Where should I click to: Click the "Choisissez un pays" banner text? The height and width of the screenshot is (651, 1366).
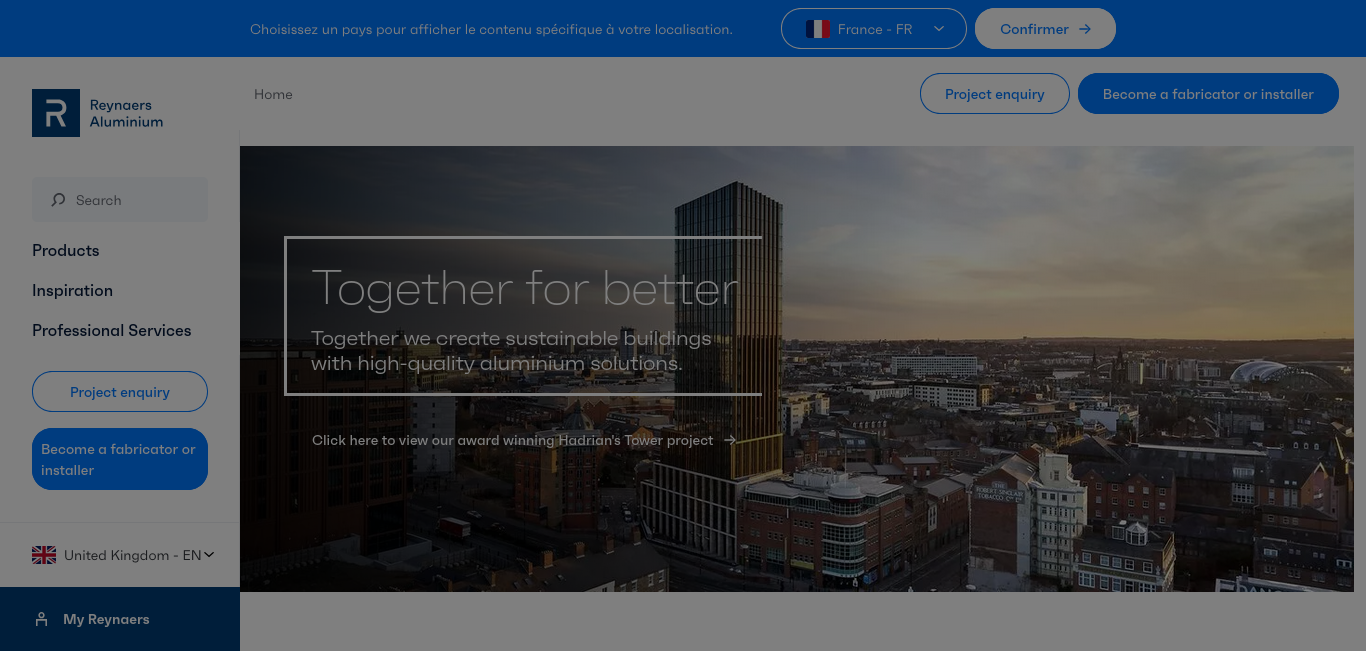coord(491,29)
